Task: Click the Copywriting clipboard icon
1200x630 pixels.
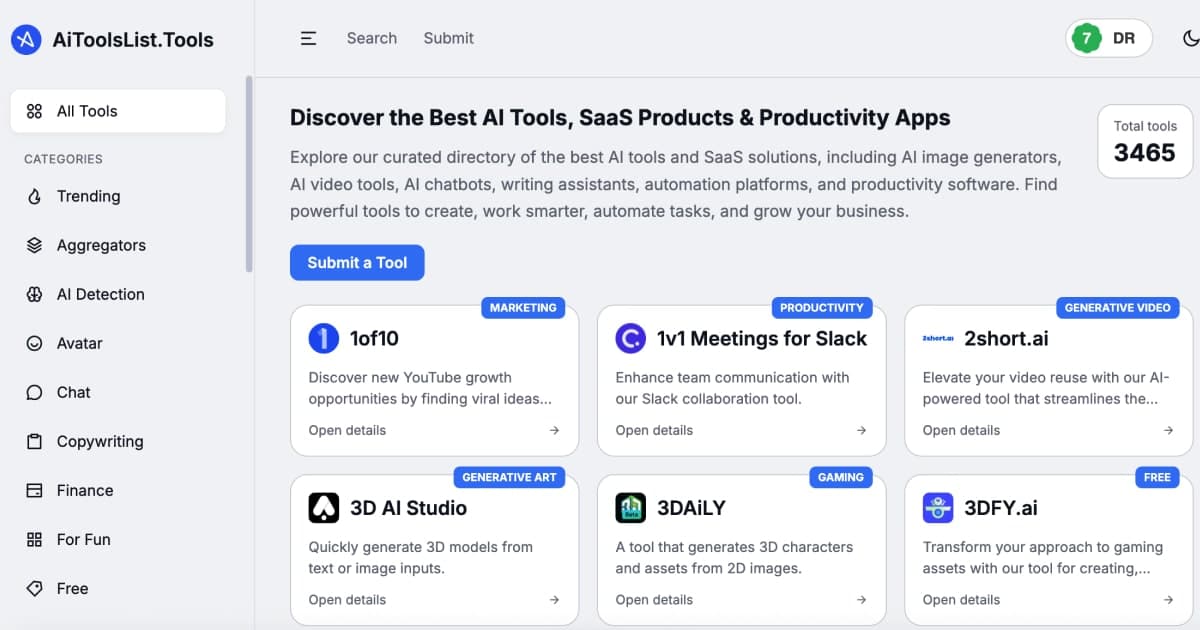Action: click(x=35, y=441)
